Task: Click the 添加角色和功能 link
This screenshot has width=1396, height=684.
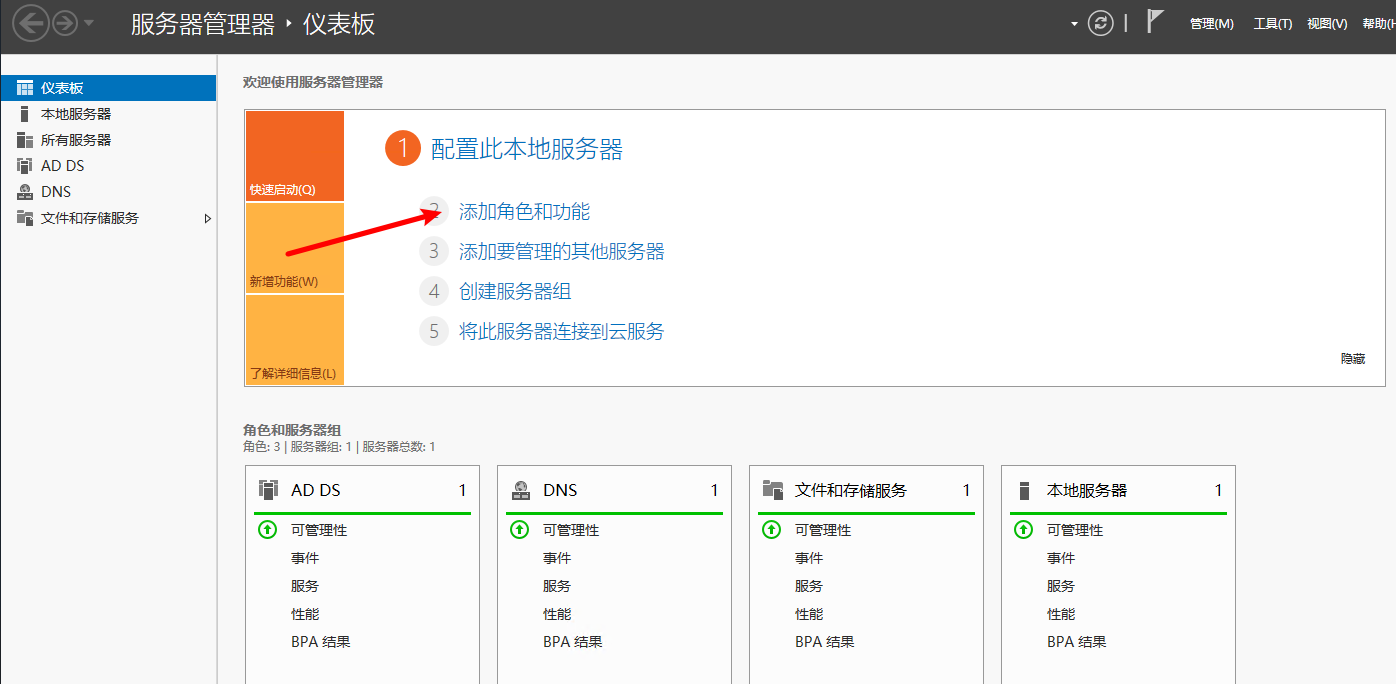Action: pyautogui.click(x=524, y=212)
